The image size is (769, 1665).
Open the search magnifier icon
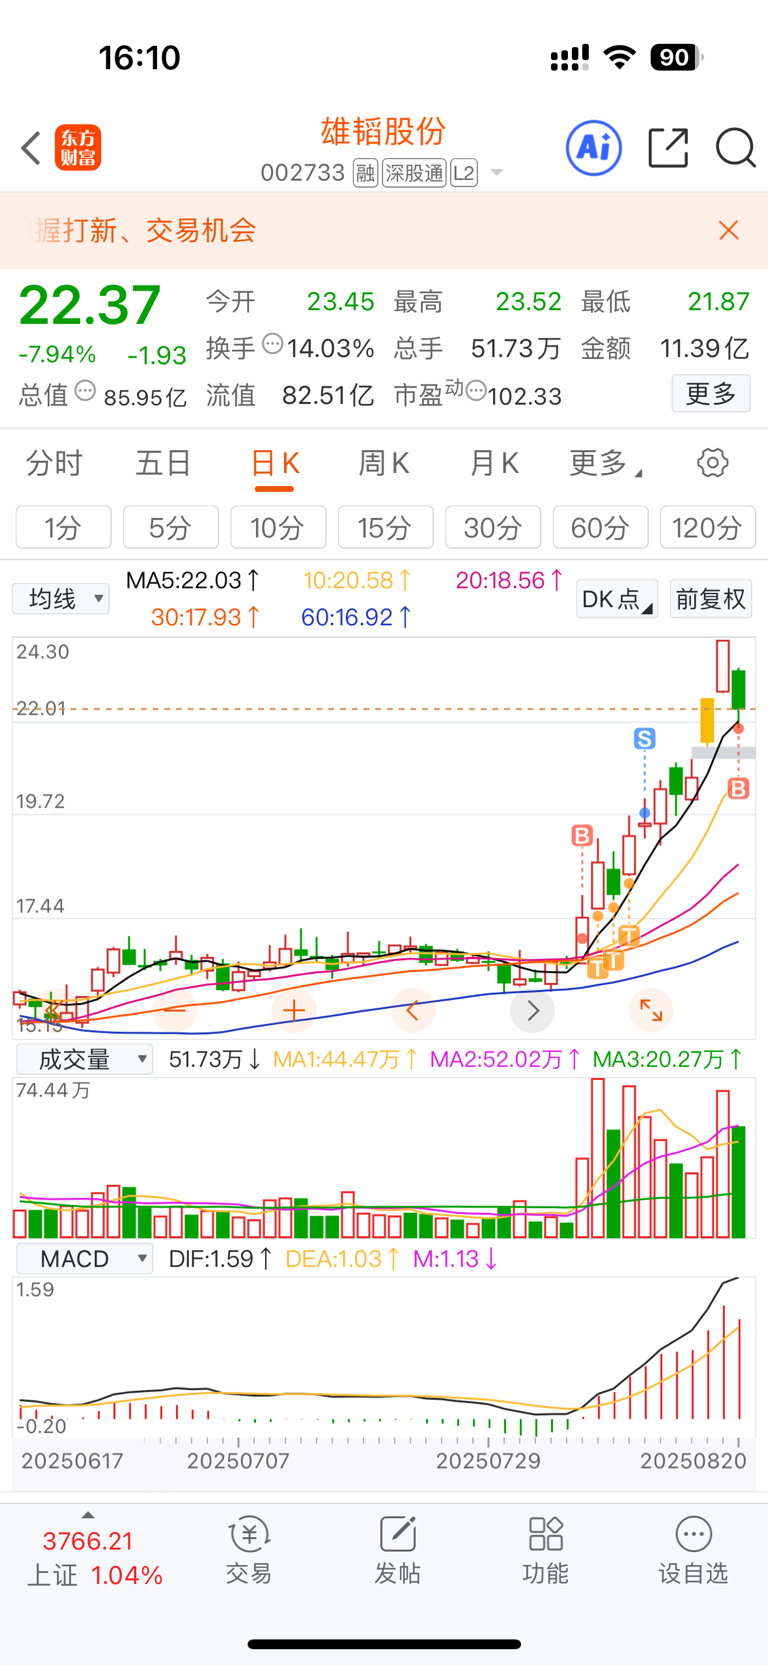tap(735, 148)
